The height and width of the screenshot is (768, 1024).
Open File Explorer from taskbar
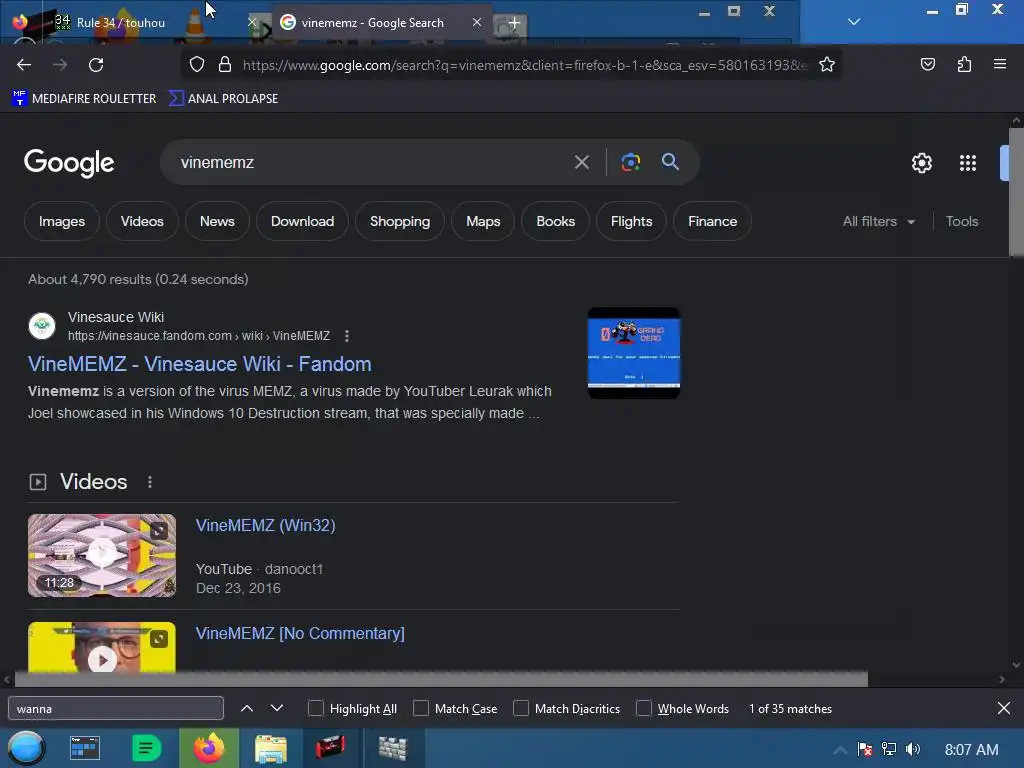[270, 748]
